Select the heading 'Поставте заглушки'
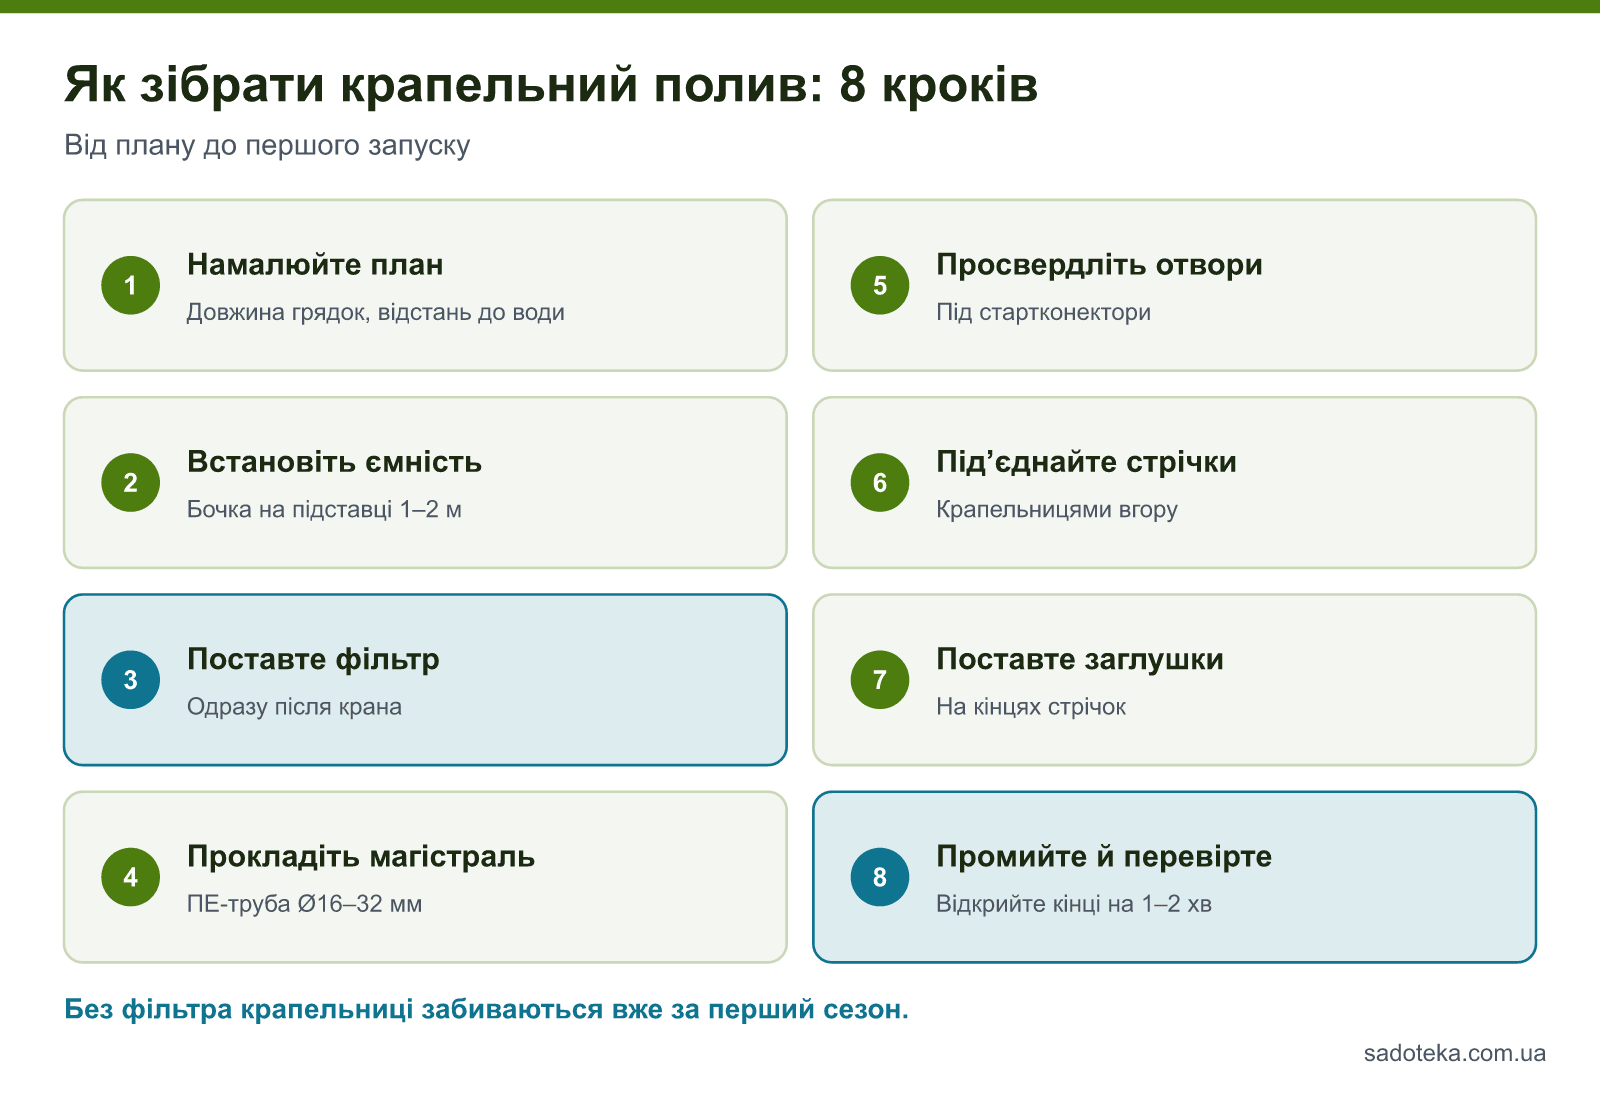The width and height of the screenshot is (1600, 1093). click(1080, 659)
